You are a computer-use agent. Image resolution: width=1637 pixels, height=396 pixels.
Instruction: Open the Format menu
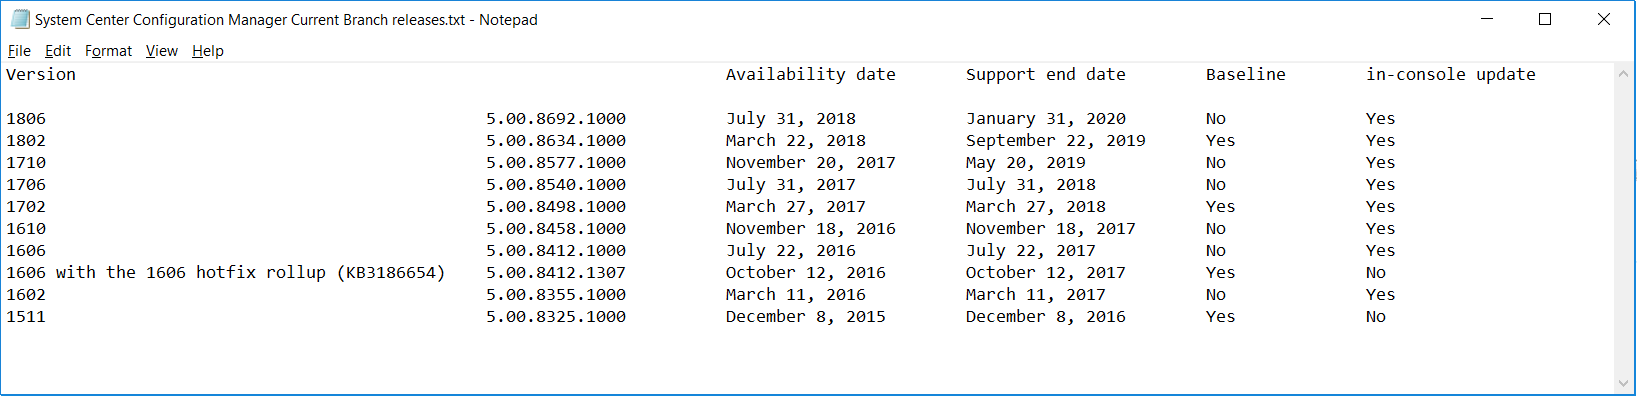[108, 51]
